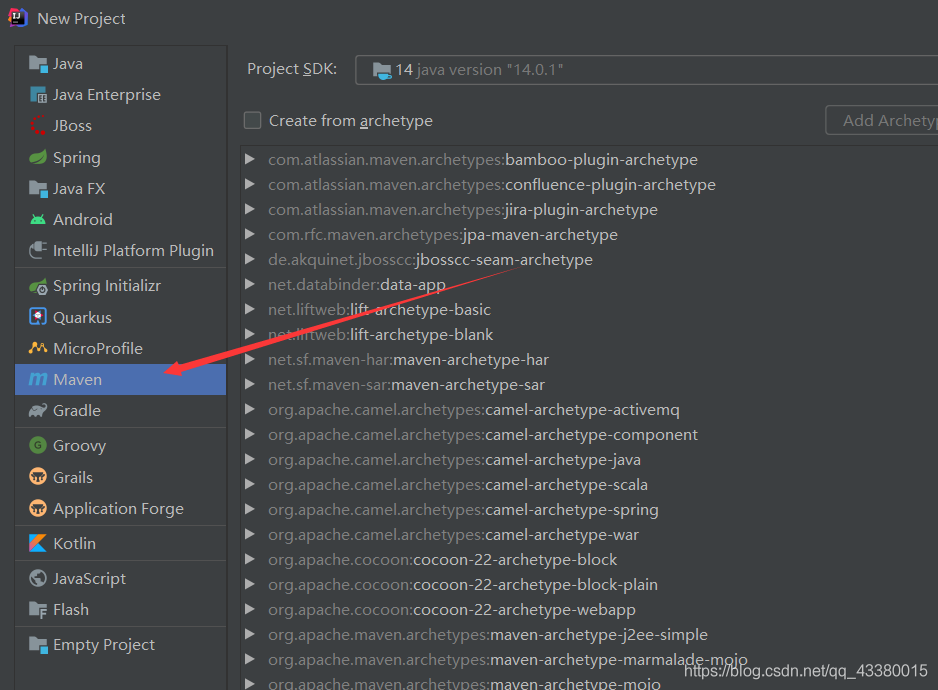The height and width of the screenshot is (690, 938).
Task: Click the Maven 'm' icon
Action: click(x=38, y=379)
